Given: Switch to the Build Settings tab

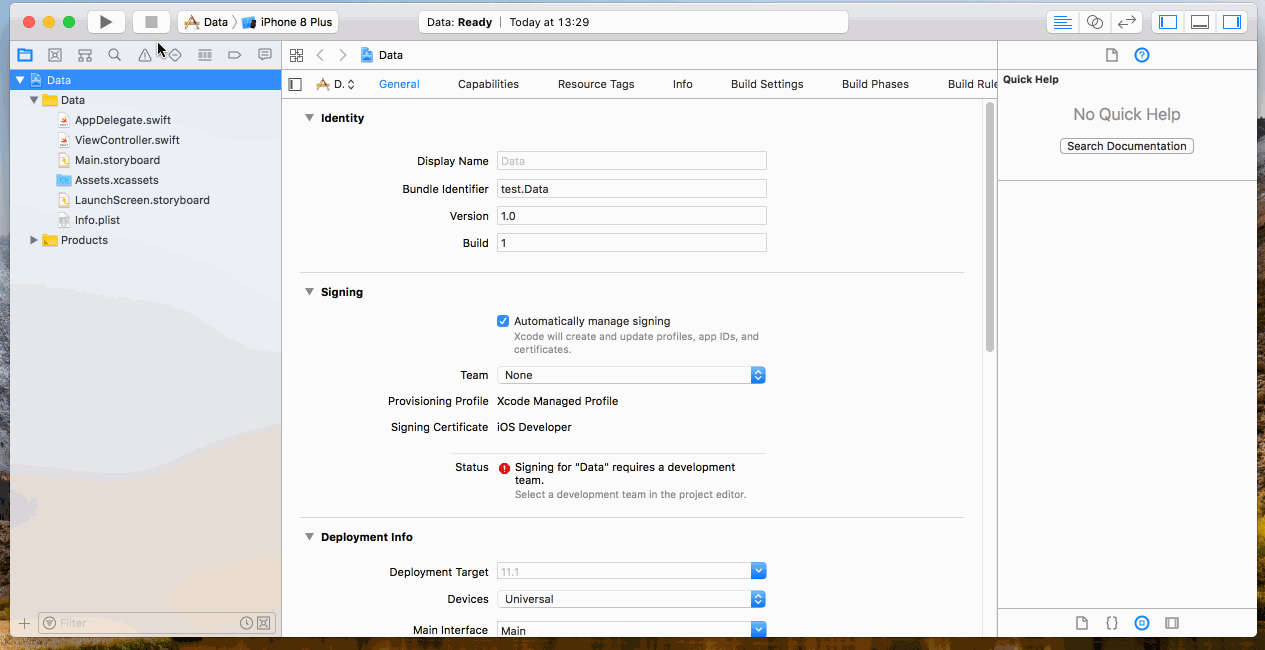Looking at the screenshot, I should (x=767, y=84).
